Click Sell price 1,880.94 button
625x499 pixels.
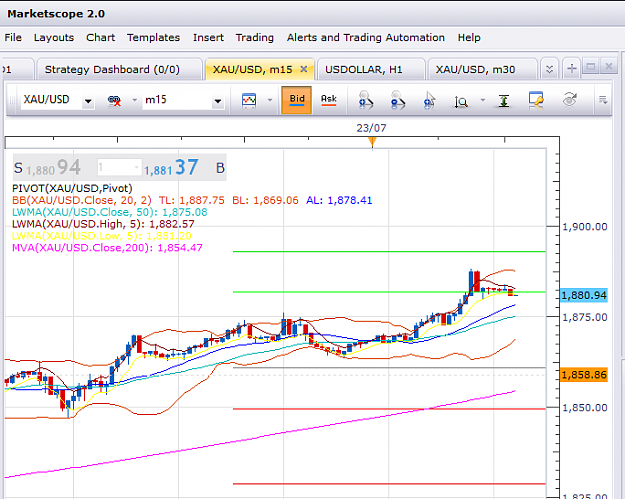47,168
